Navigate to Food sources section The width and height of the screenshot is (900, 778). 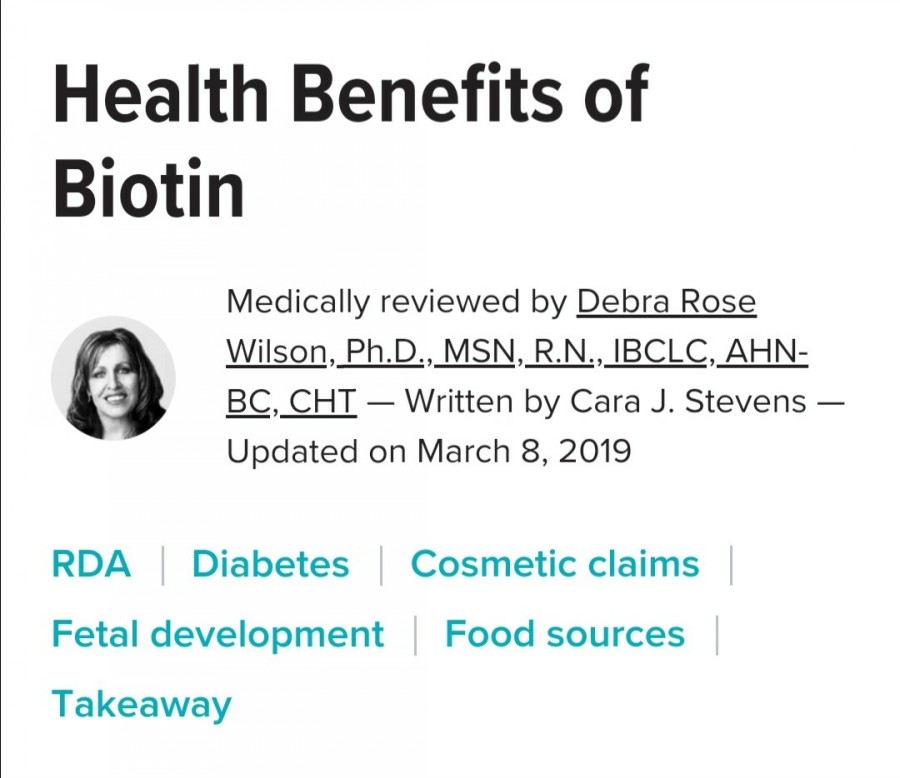coord(565,634)
